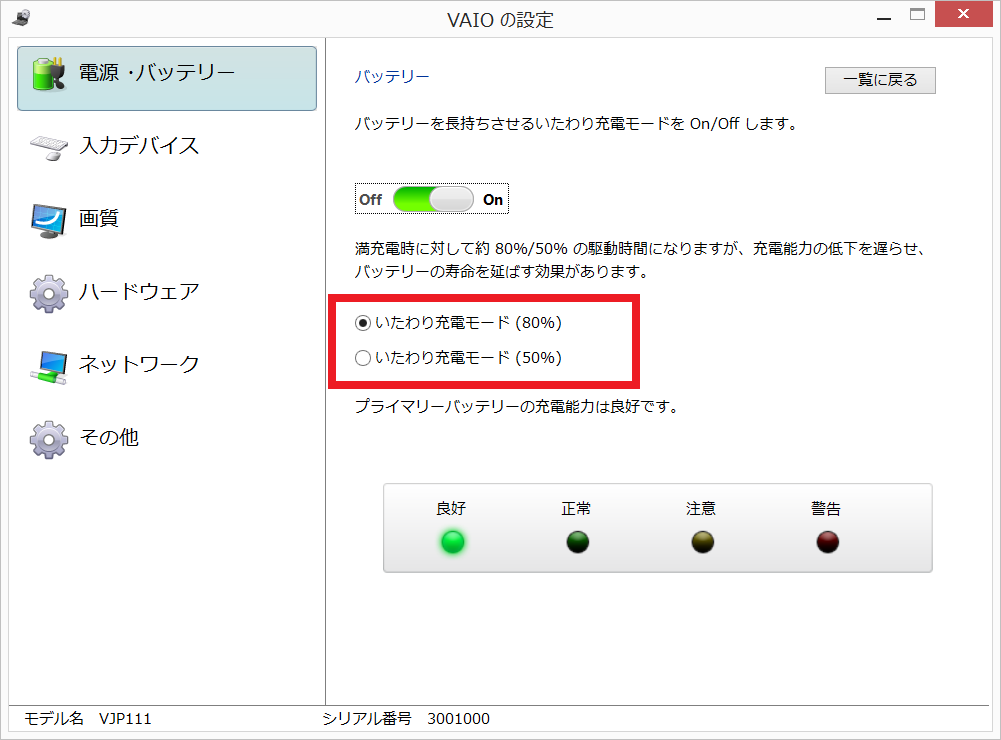Click the gear icon for ハードウェア

pyautogui.click(x=49, y=294)
